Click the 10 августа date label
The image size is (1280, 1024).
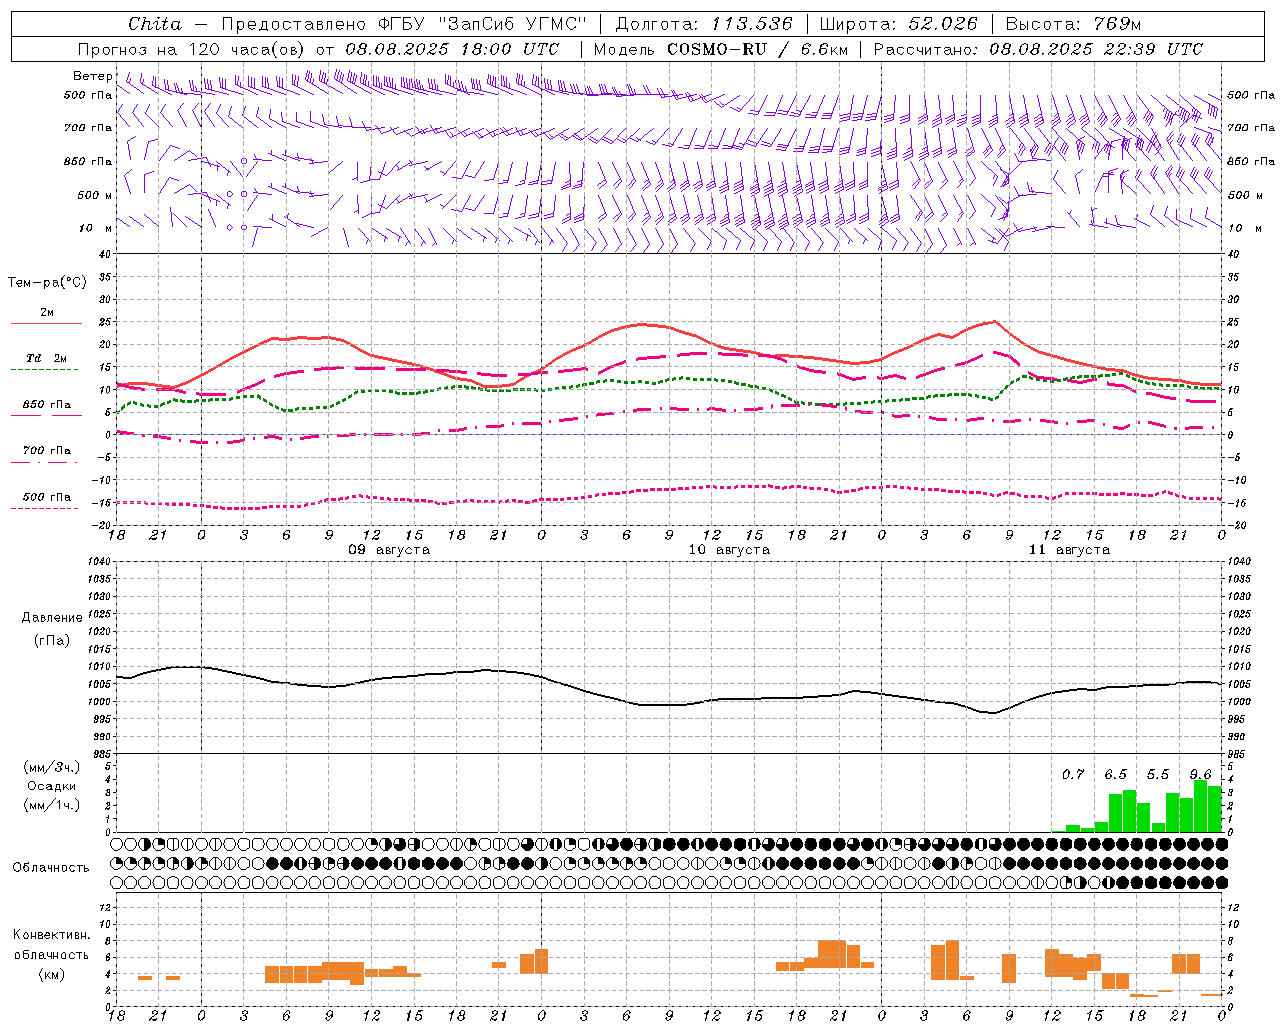point(729,550)
